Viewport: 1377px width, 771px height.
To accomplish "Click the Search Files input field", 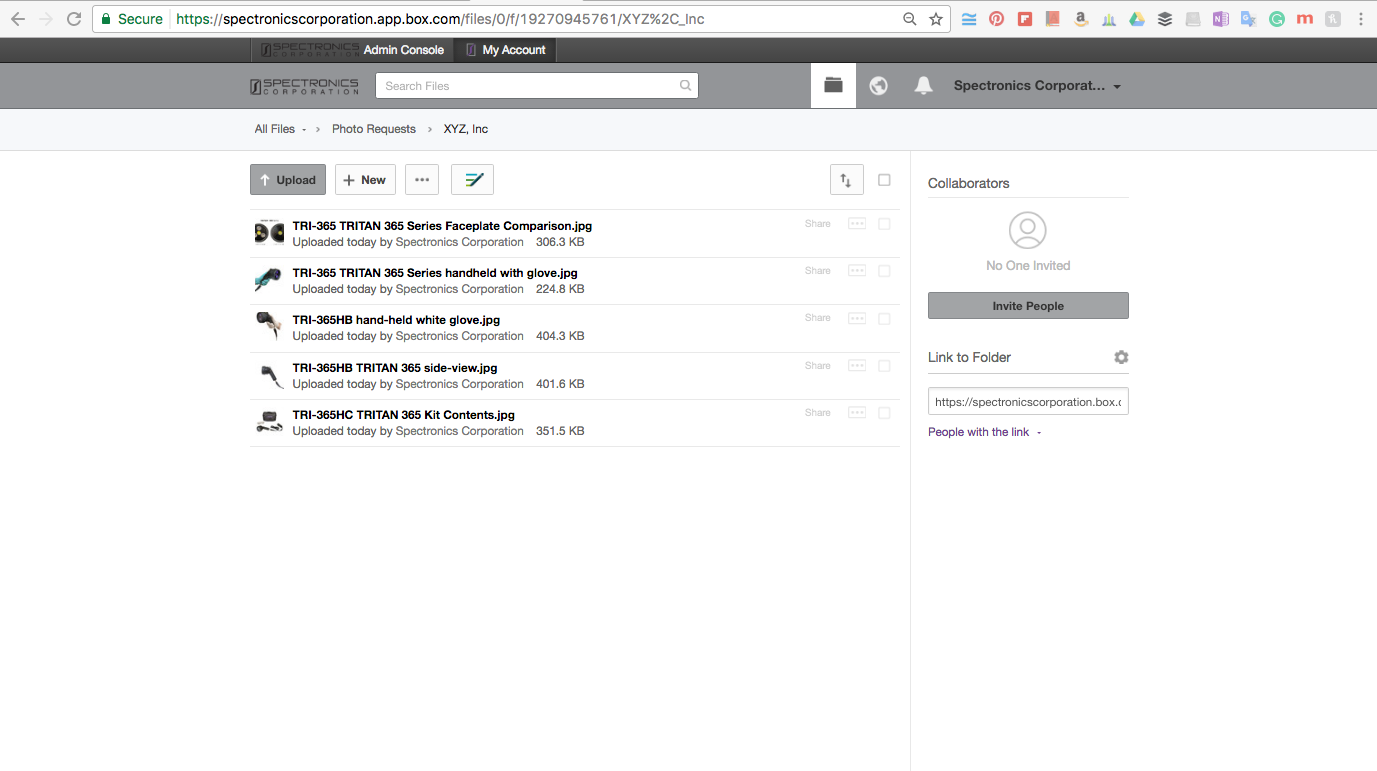I will click(x=530, y=86).
